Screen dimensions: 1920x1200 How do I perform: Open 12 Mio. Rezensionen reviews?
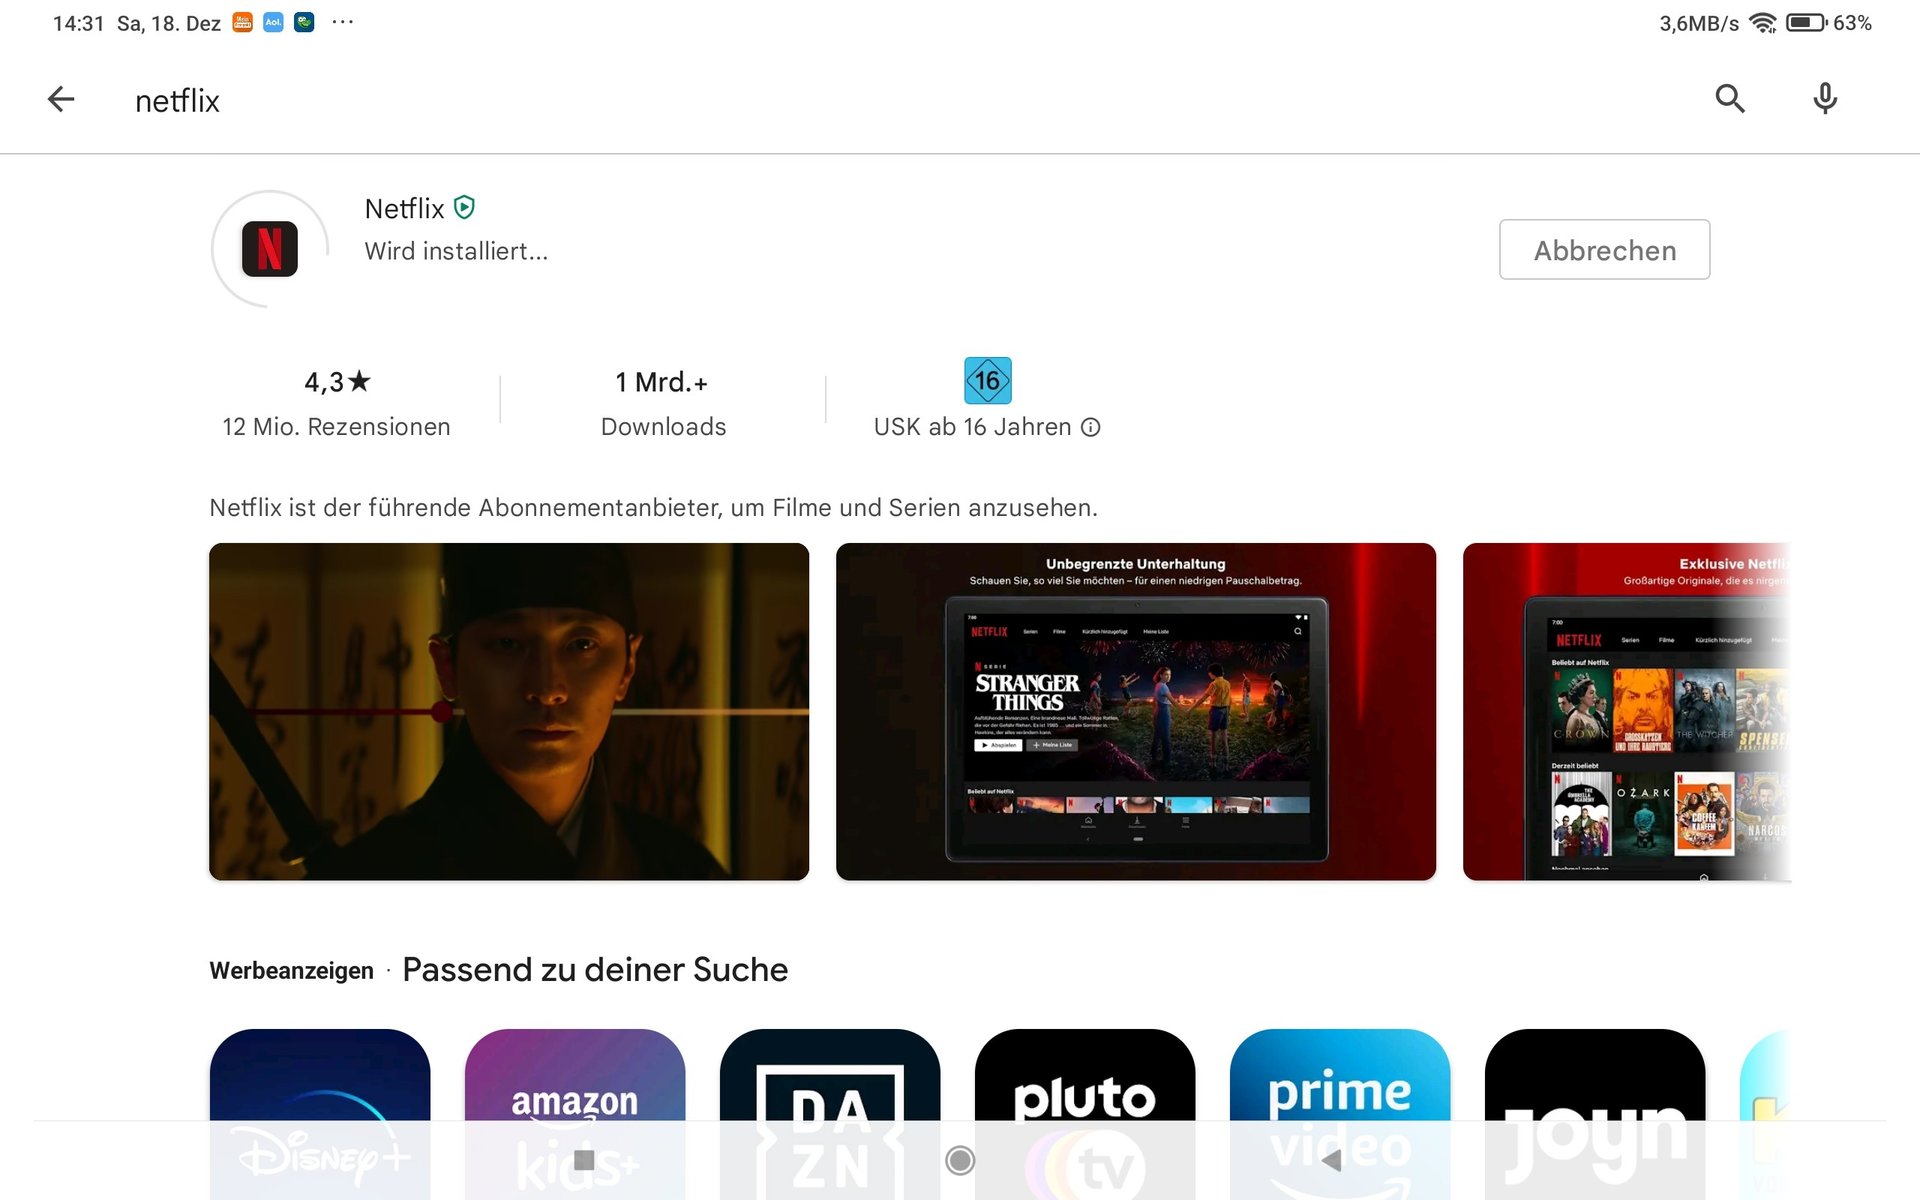[x=336, y=427]
